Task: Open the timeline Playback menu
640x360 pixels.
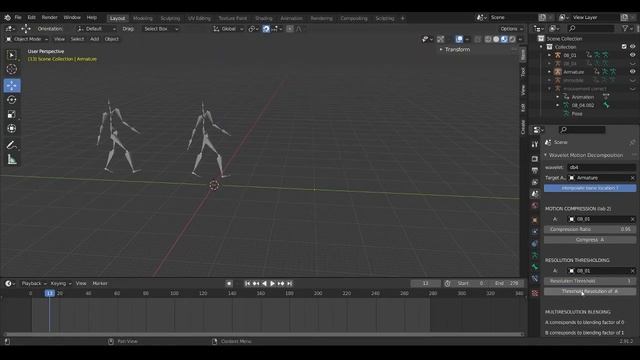Action: coord(33,283)
